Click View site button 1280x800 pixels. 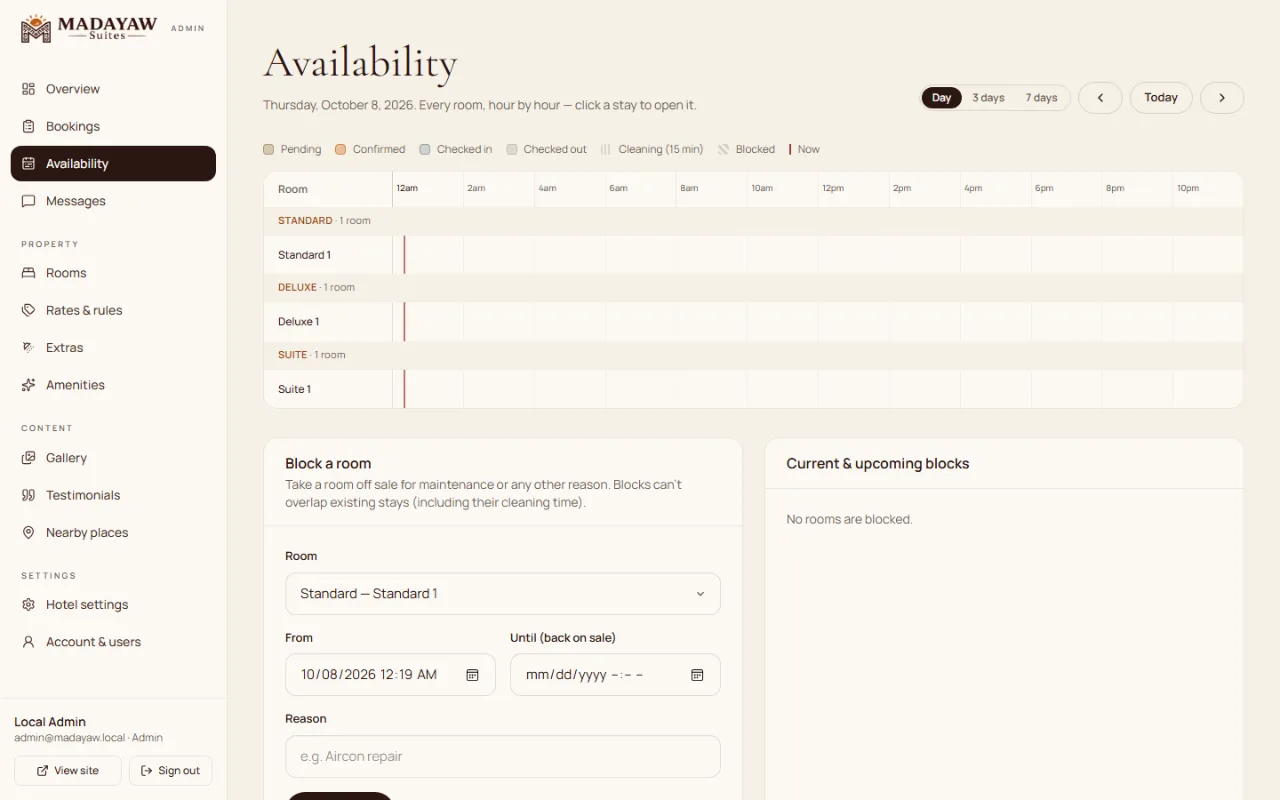(68, 771)
